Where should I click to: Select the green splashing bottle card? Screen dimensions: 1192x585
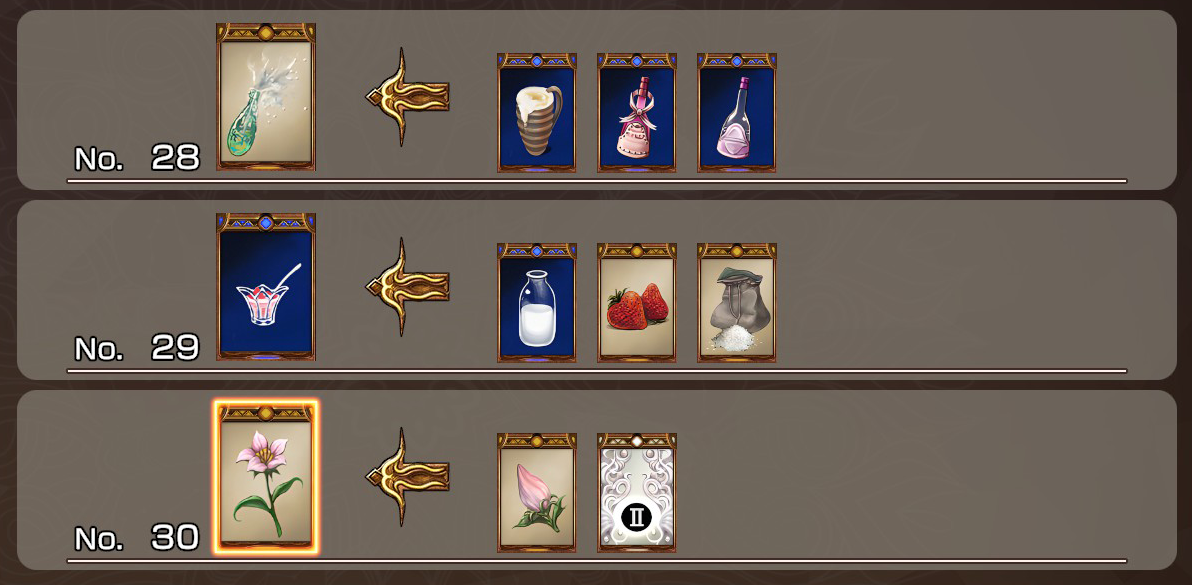click(266, 96)
